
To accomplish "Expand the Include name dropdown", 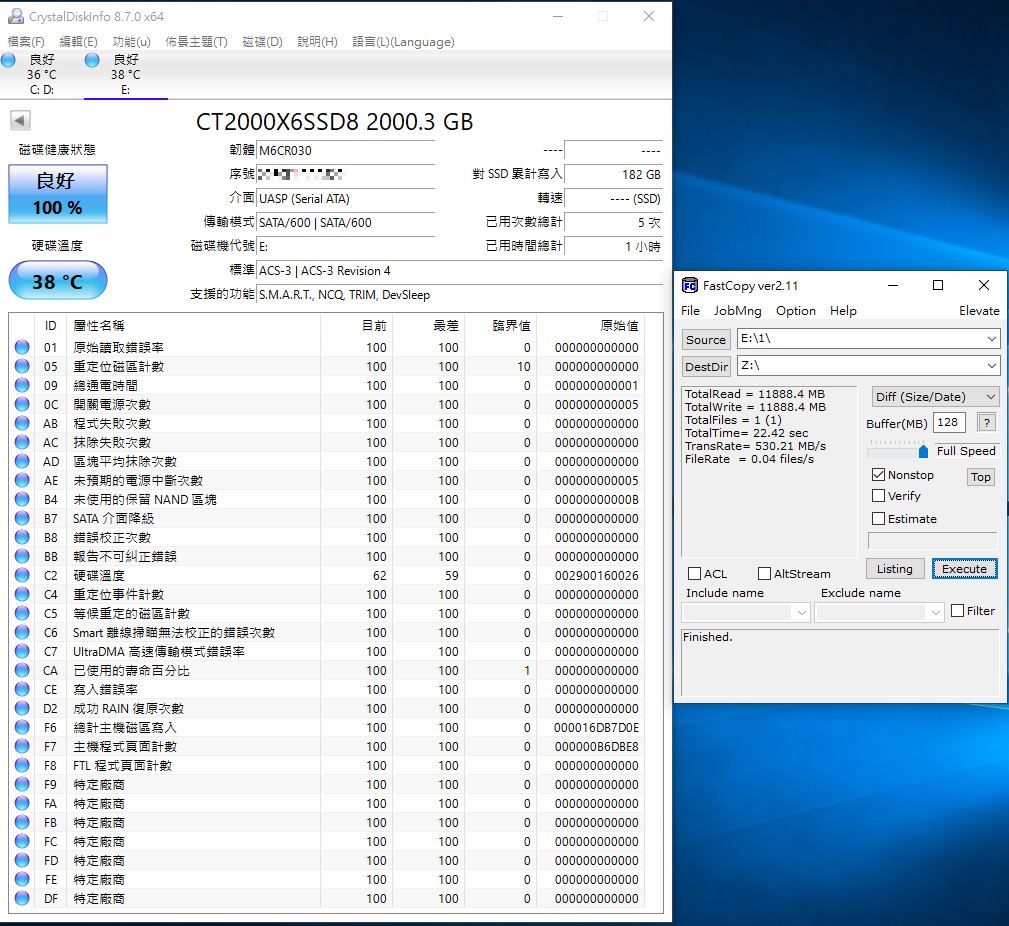I will point(801,613).
